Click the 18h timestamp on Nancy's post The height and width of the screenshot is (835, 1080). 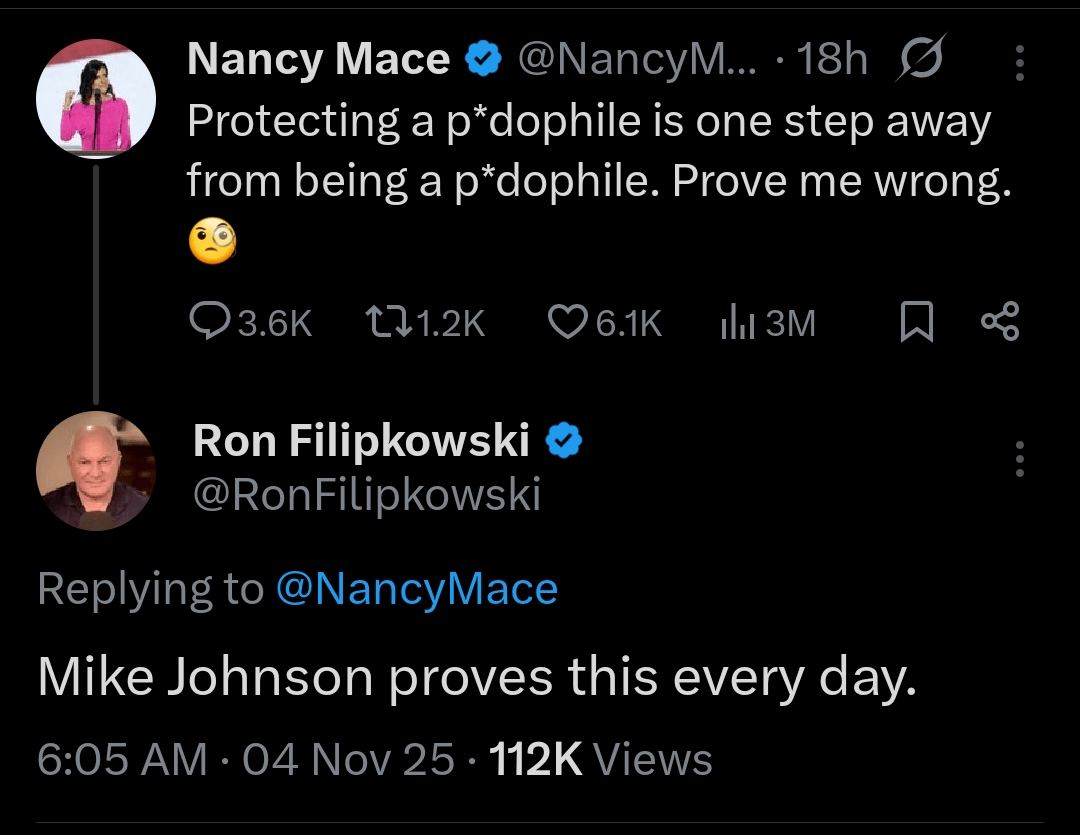pos(833,61)
